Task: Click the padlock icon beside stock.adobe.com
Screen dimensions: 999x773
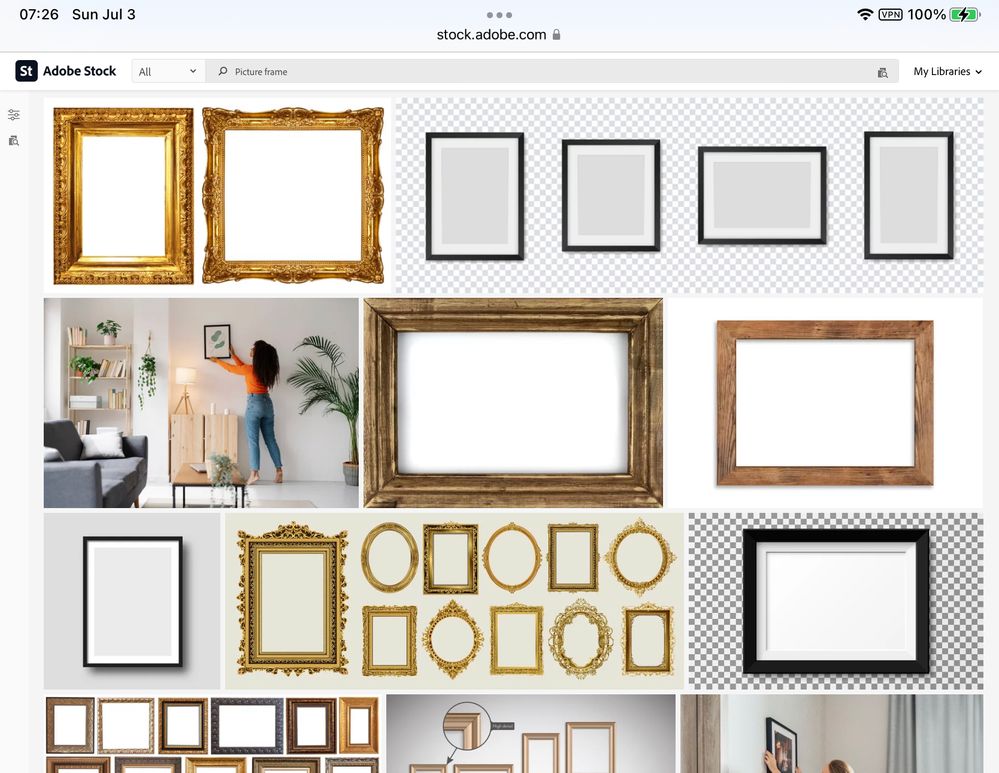Action: (x=557, y=33)
